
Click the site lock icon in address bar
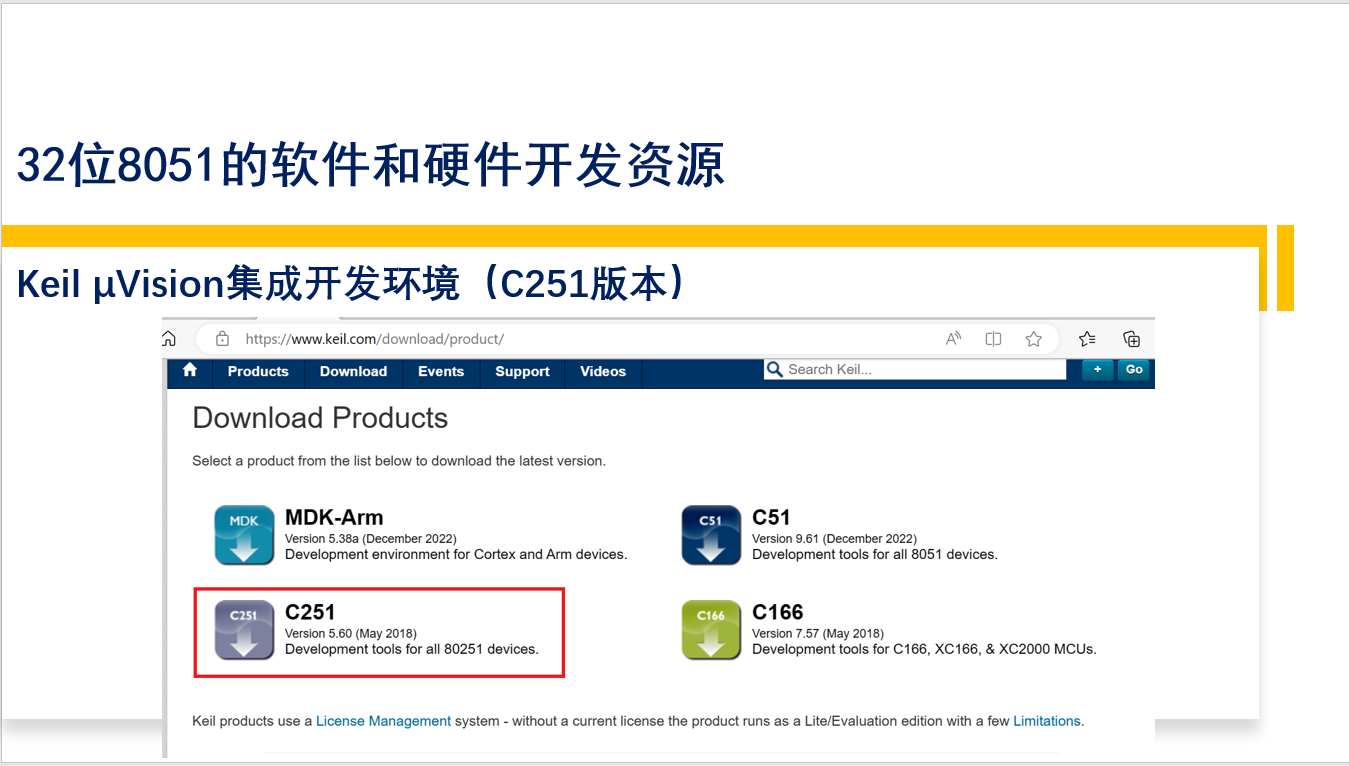pyautogui.click(x=222, y=339)
